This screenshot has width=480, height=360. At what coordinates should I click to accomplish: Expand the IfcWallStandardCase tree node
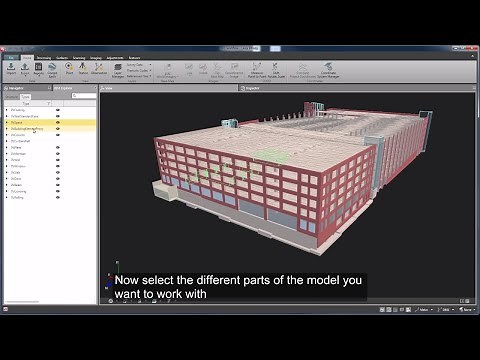tap(7, 116)
